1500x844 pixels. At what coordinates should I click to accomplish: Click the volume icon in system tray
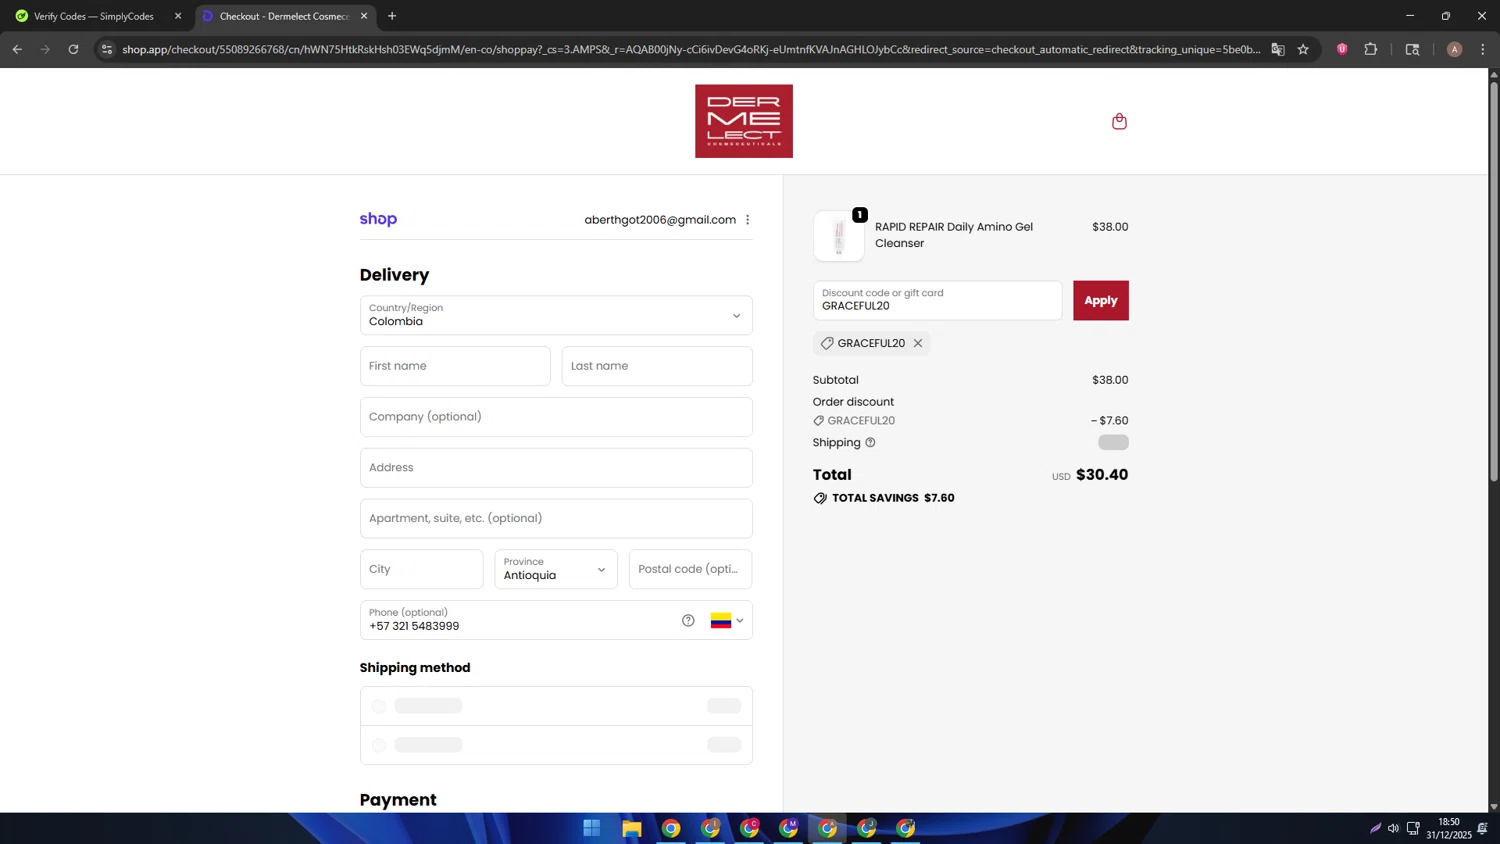coord(1393,828)
